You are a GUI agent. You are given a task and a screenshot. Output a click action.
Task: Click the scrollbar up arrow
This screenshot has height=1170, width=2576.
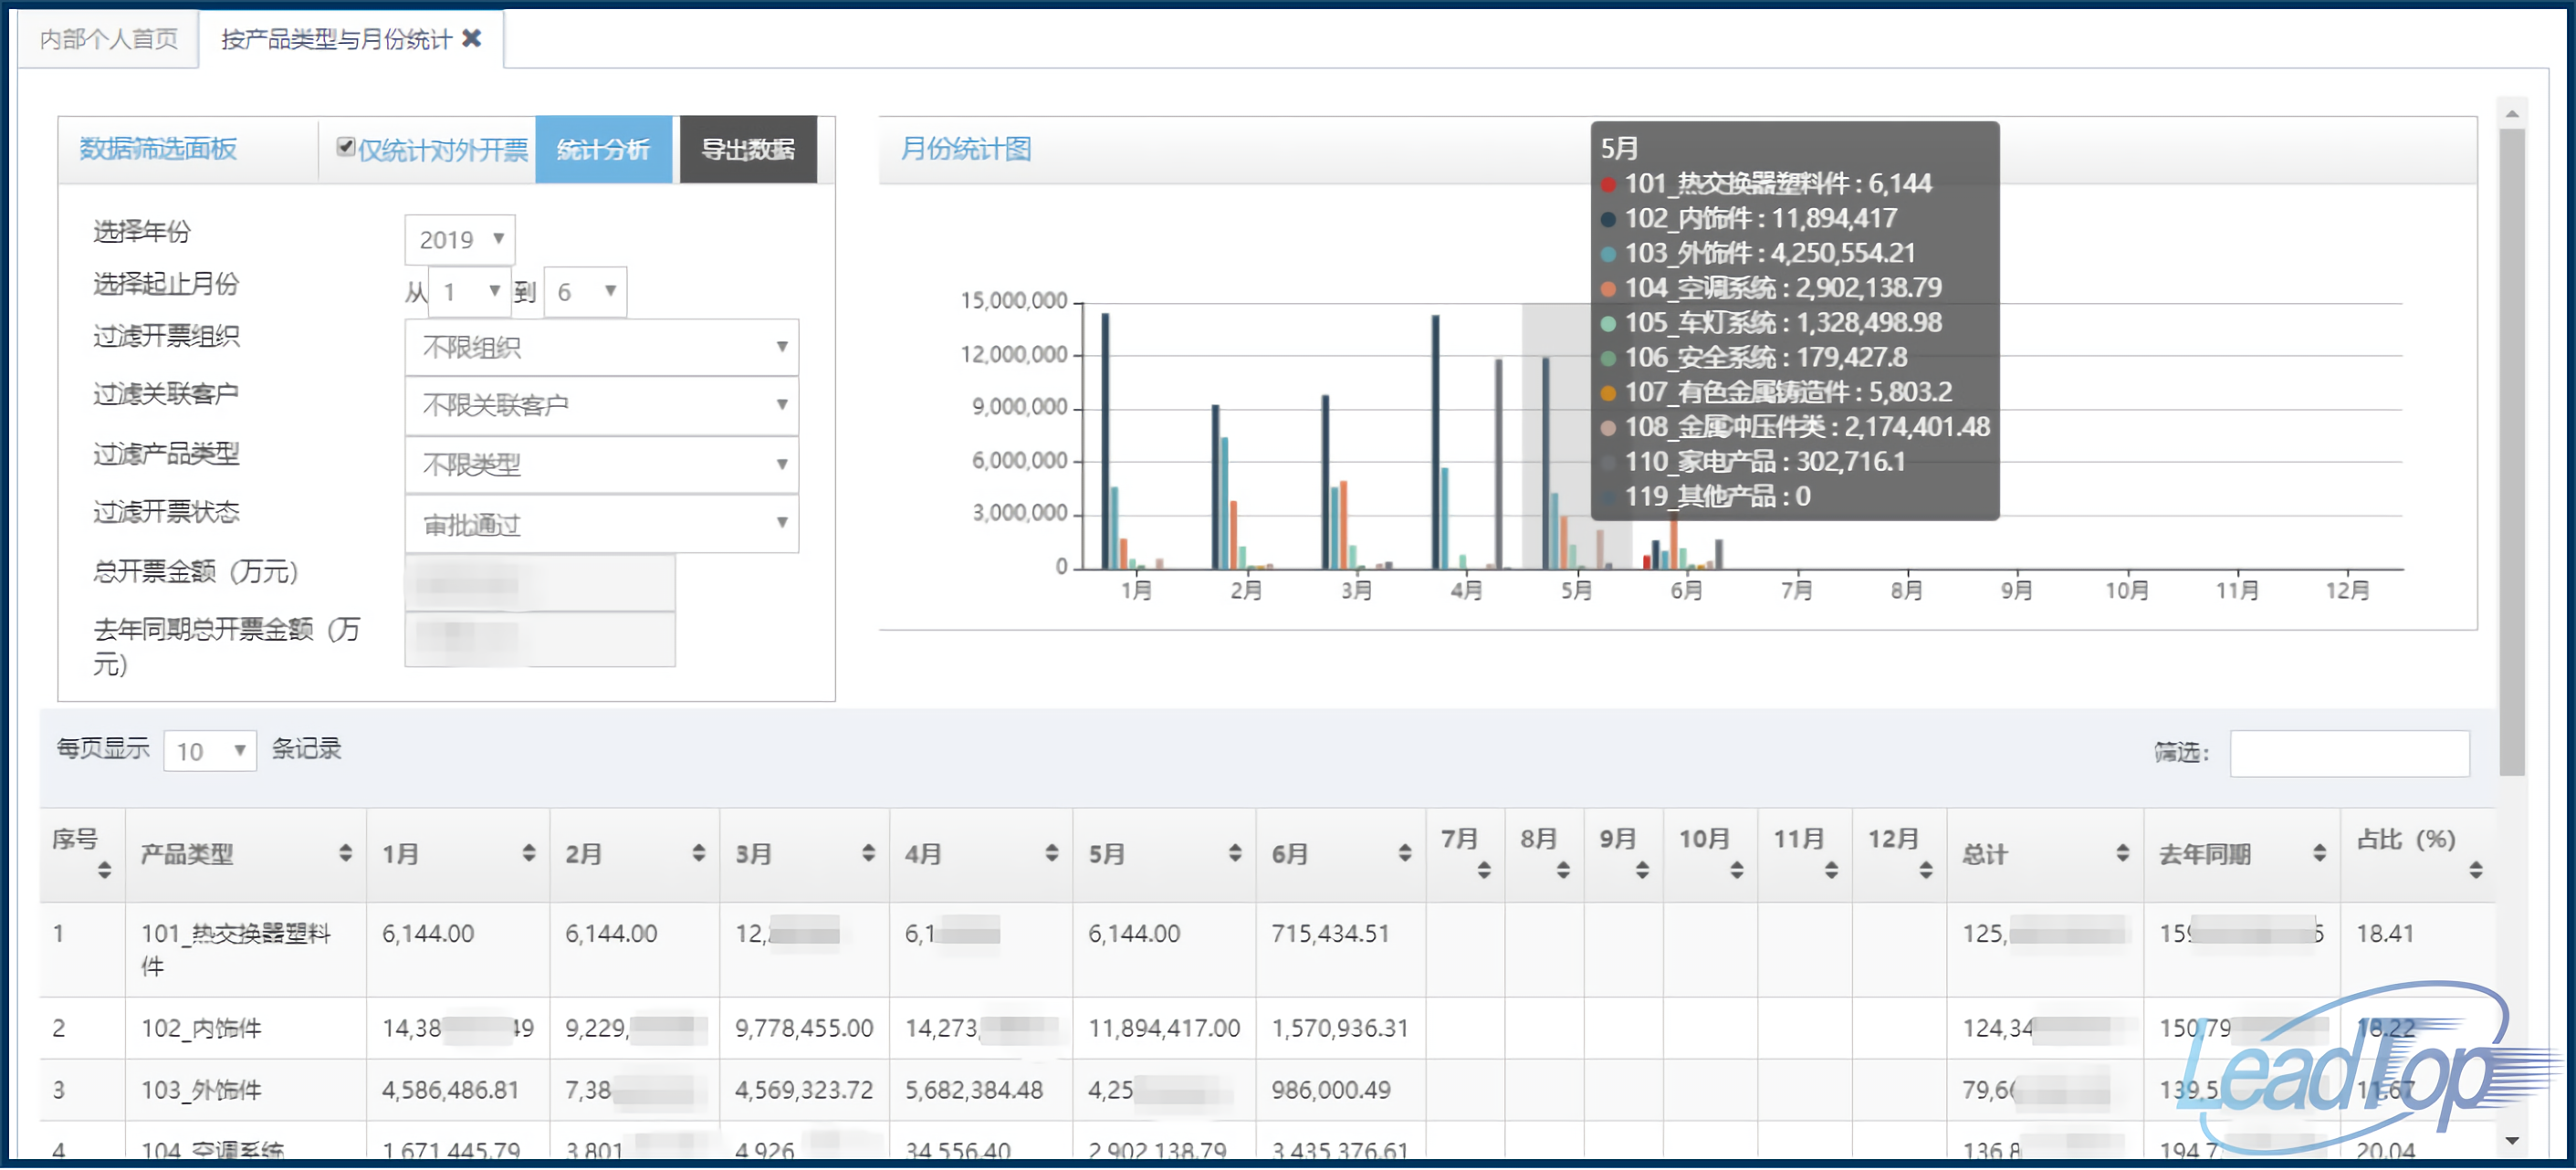(x=2513, y=115)
